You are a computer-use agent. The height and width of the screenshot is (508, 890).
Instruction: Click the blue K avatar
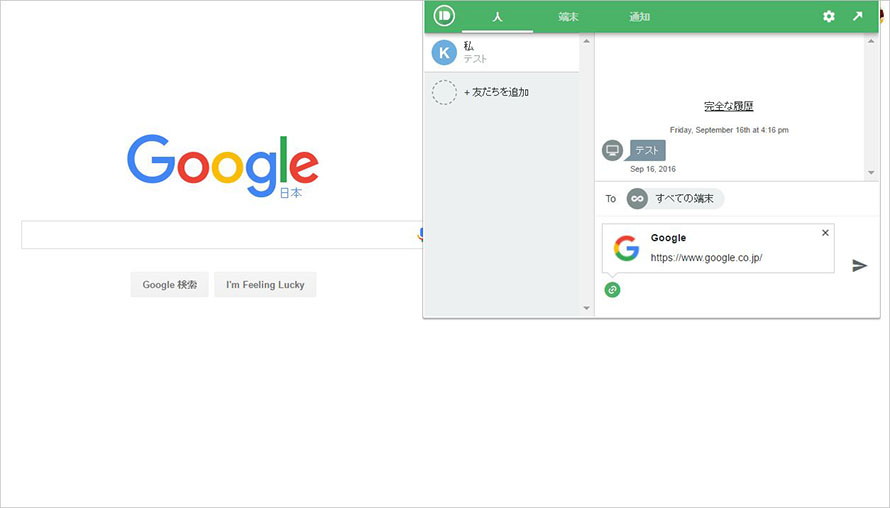coord(444,53)
